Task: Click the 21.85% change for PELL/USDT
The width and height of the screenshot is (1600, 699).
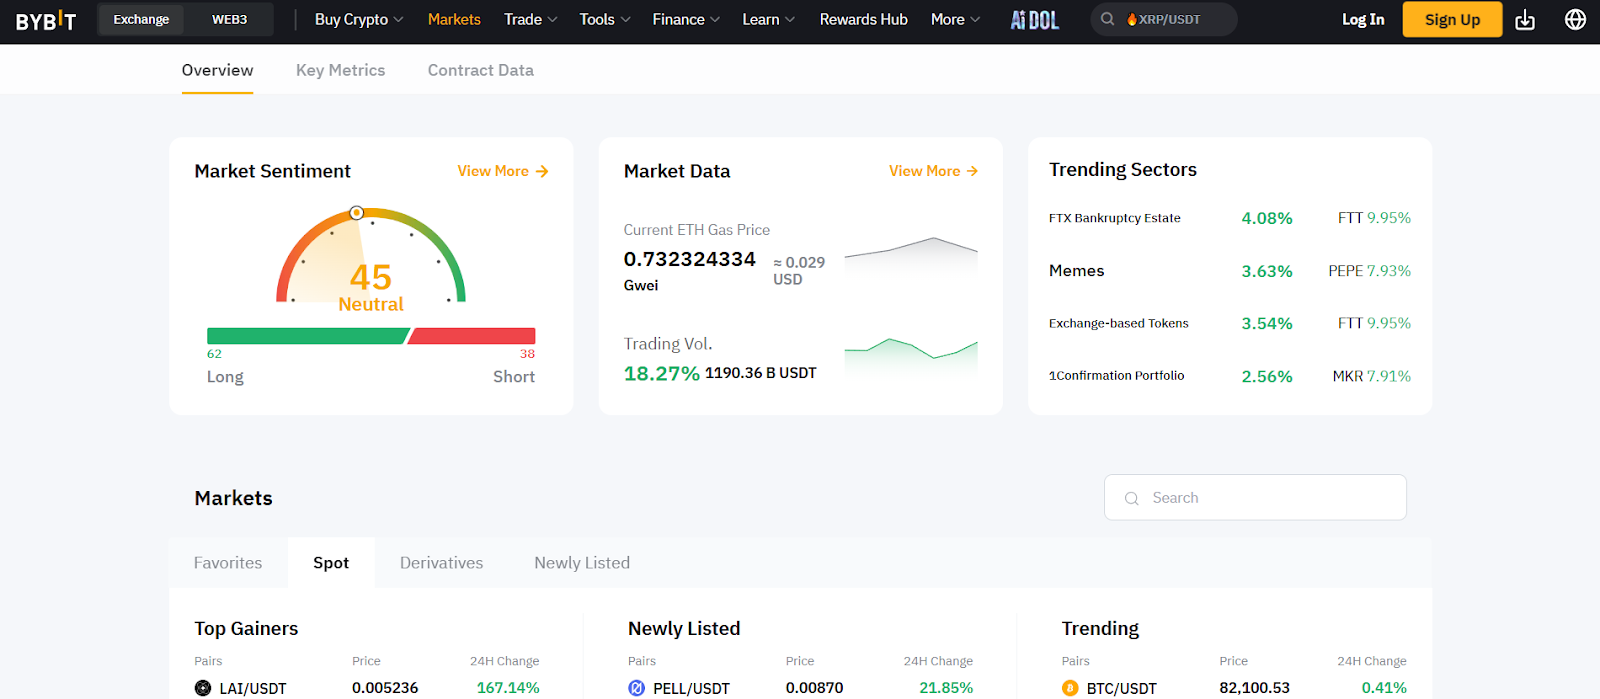Action: (x=946, y=688)
